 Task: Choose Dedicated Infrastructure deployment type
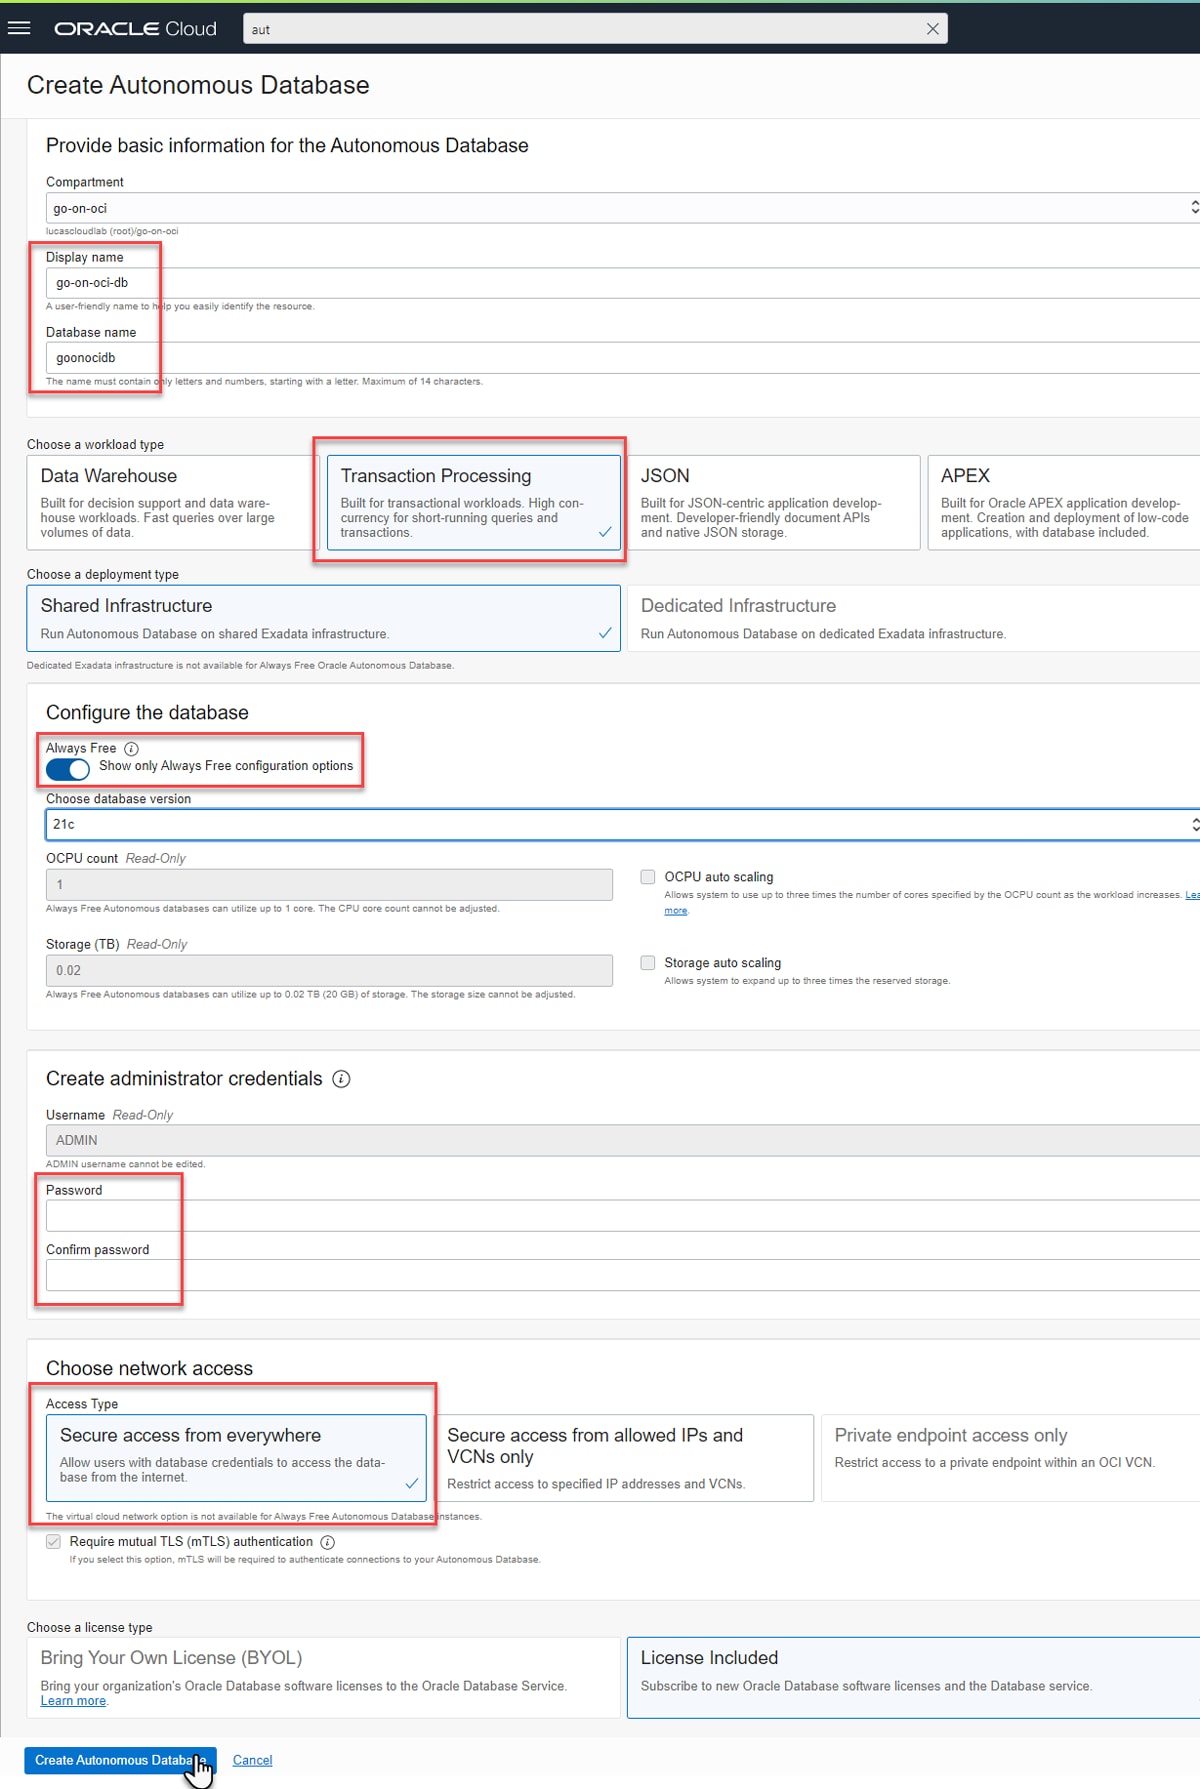point(914,619)
